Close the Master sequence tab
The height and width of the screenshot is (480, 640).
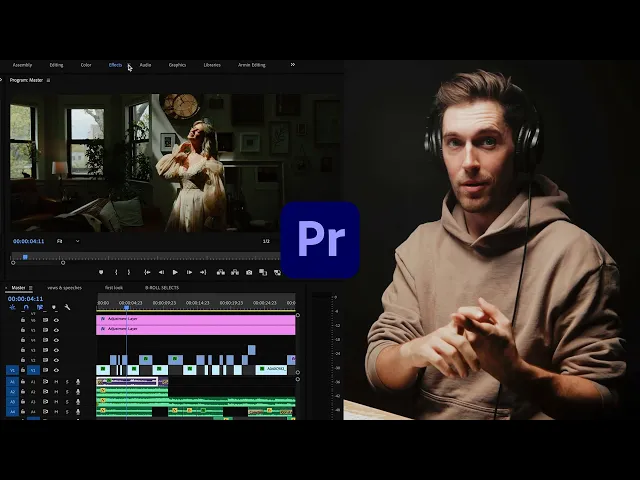pyautogui.click(x=6, y=288)
